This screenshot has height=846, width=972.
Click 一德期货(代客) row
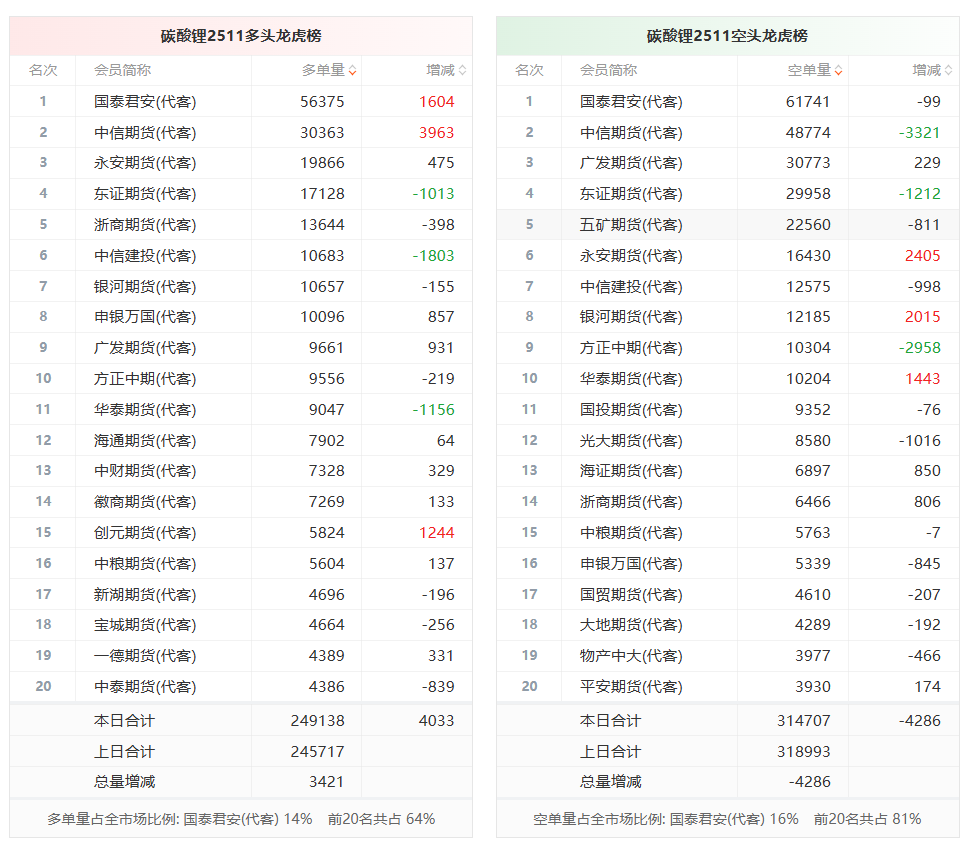coord(241,656)
